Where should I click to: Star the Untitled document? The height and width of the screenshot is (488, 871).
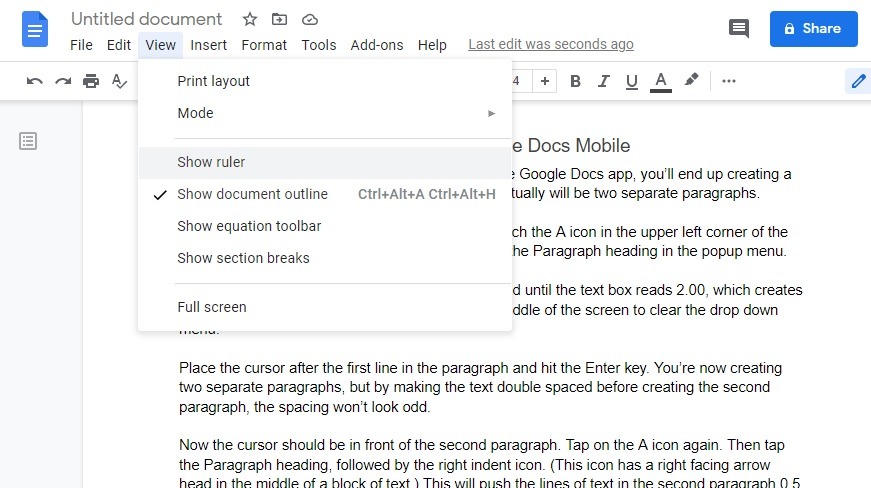250,20
